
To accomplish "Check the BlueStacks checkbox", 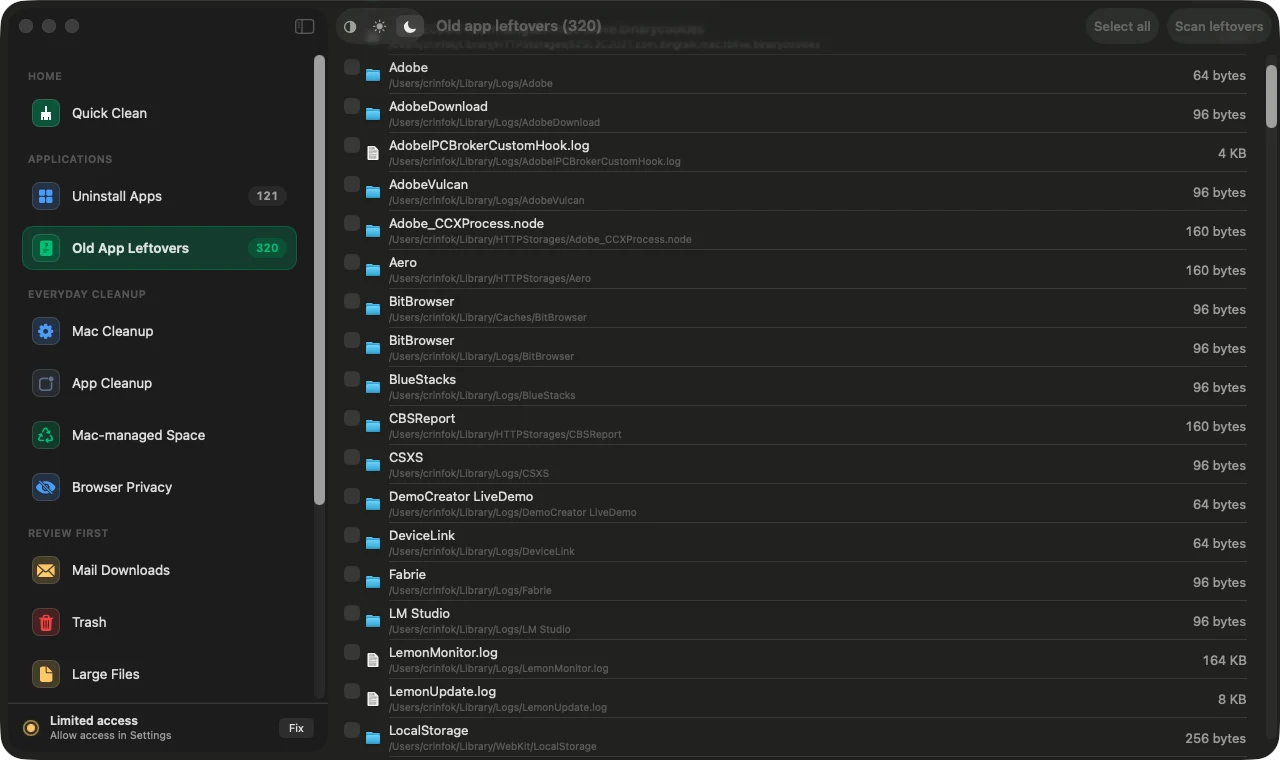I will pos(352,379).
